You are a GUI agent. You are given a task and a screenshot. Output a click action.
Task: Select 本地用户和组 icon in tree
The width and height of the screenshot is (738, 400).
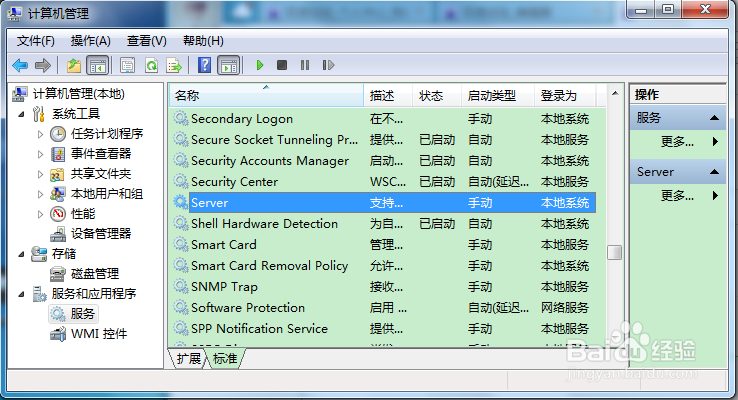pos(58,194)
